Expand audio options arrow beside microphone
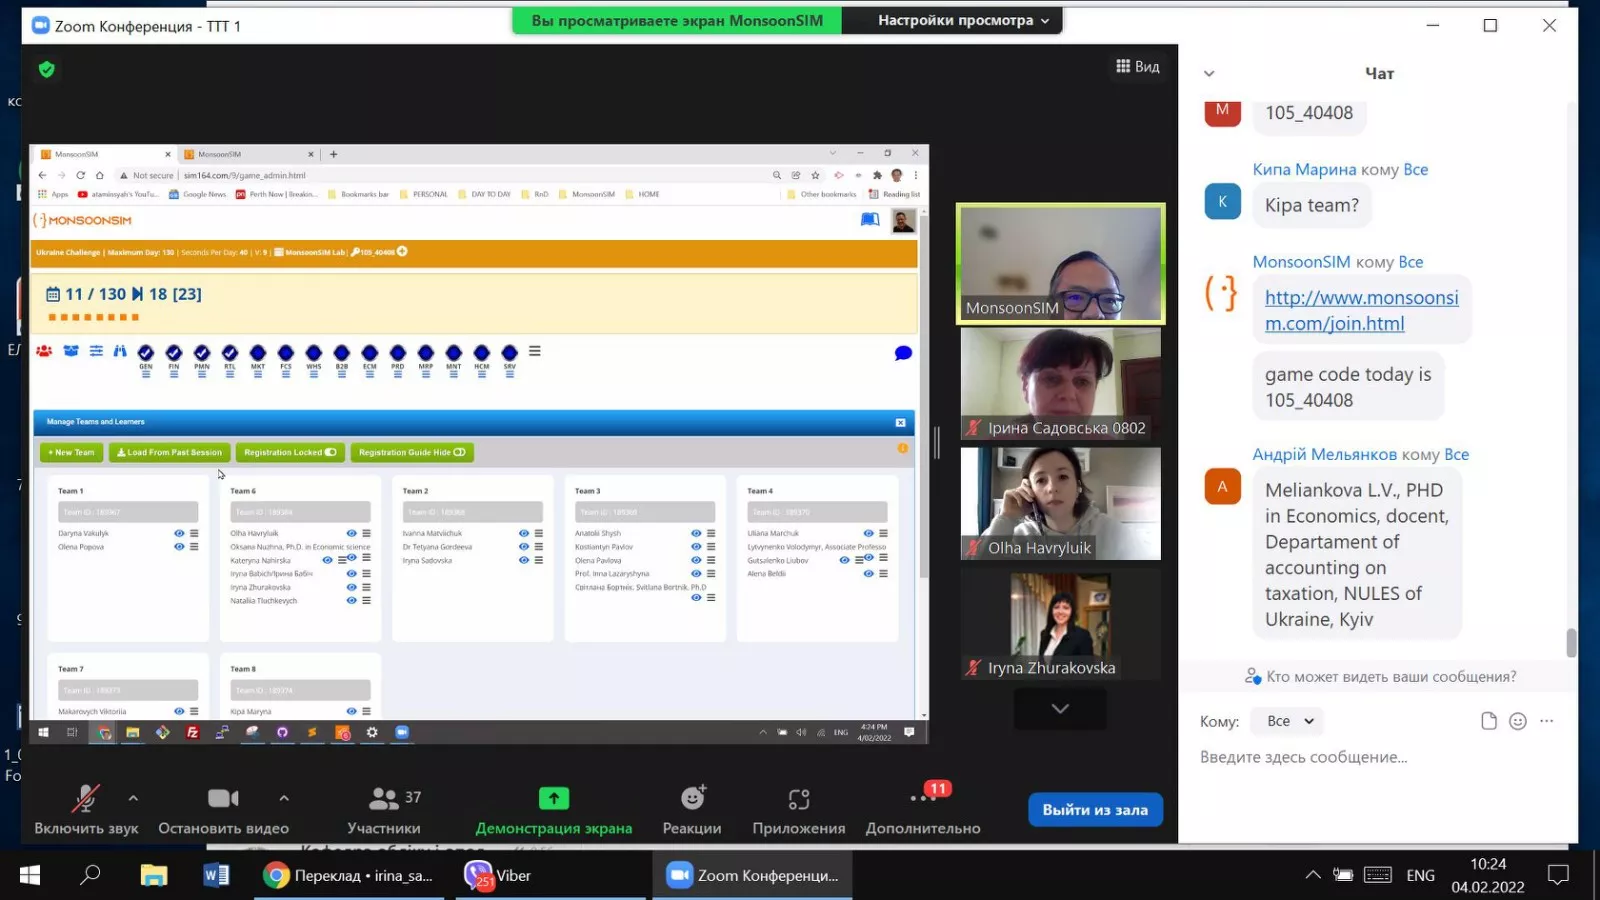 pyautogui.click(x=133, y=798)
